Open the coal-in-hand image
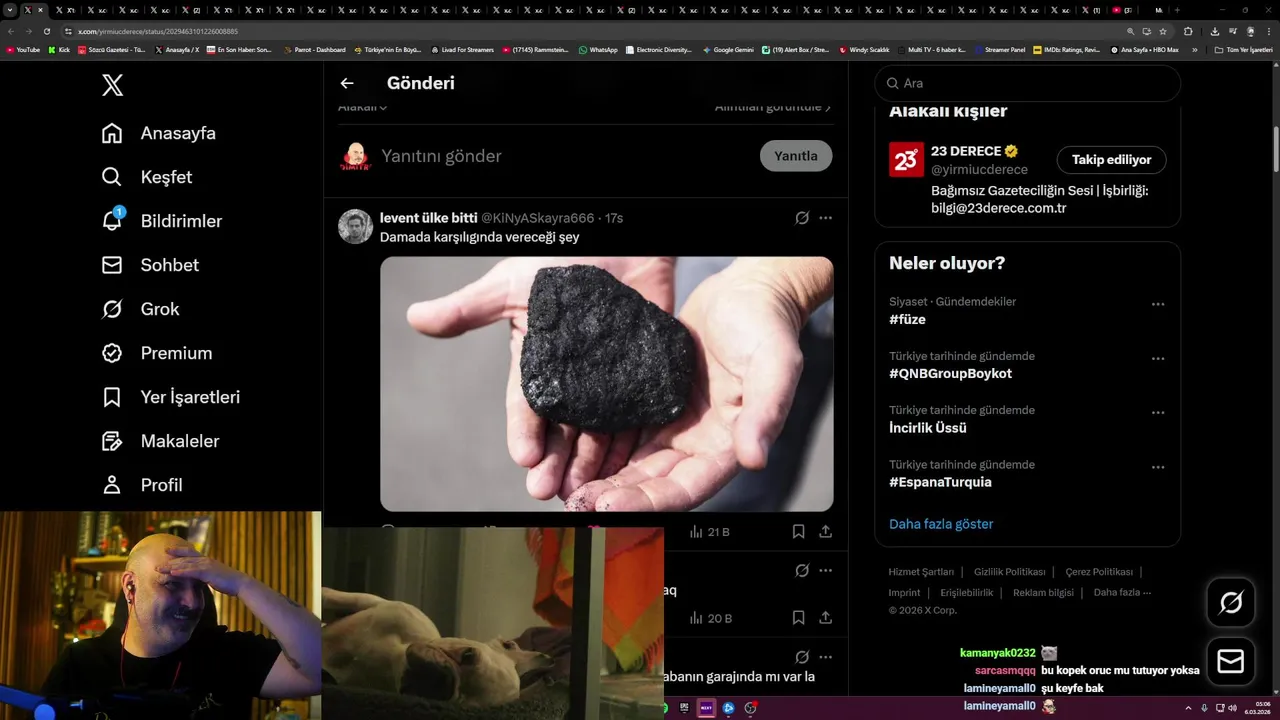 606,384
